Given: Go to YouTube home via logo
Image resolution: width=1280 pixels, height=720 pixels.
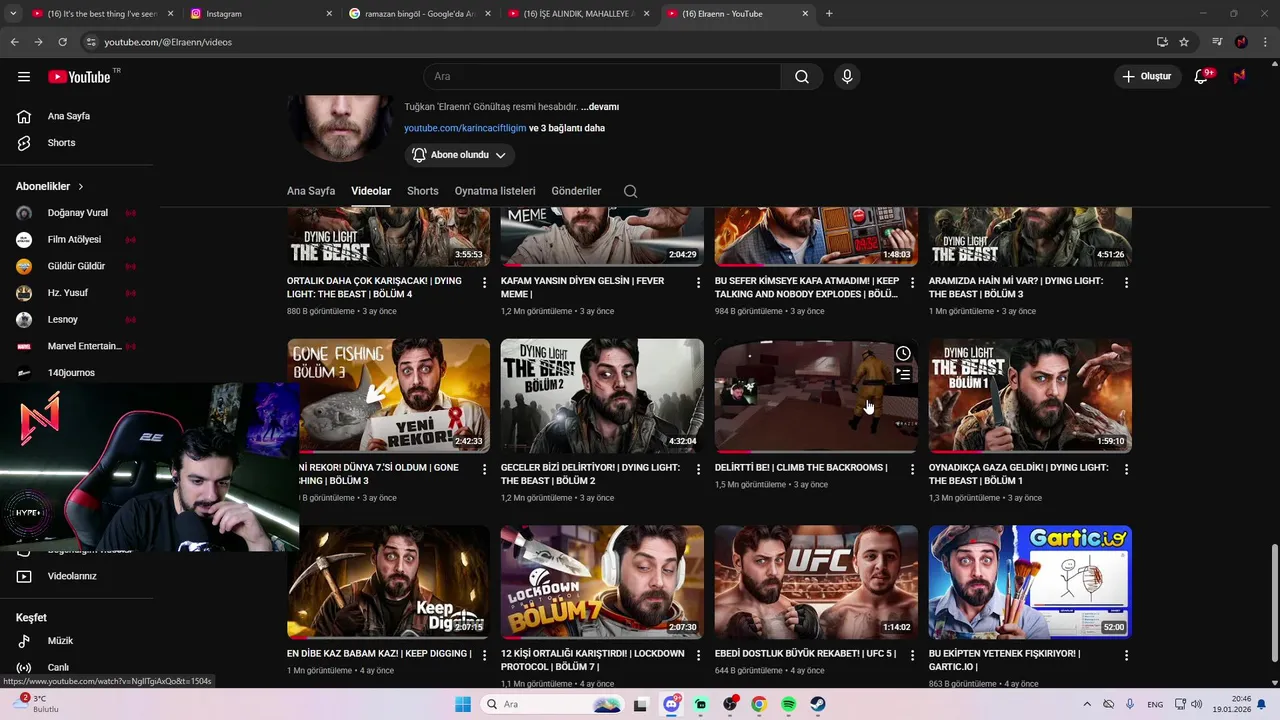Looking at the screenshot, I should coord(80,77).
